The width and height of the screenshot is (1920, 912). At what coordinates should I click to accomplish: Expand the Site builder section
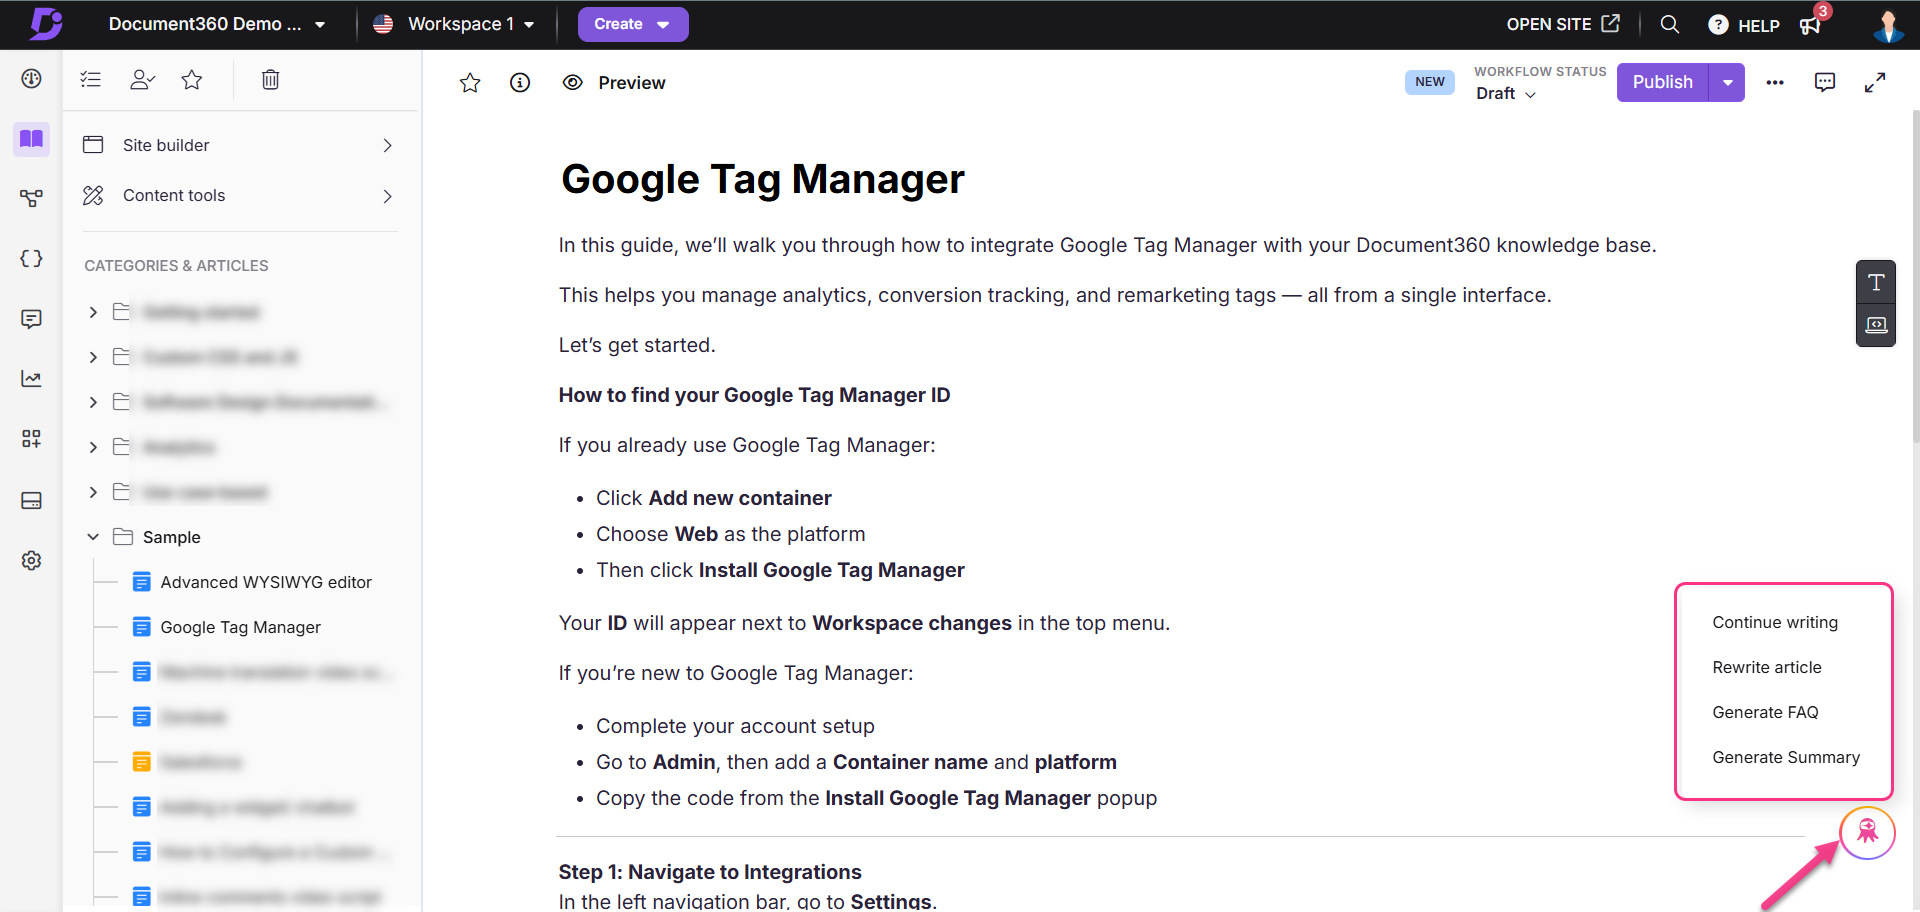238,145
